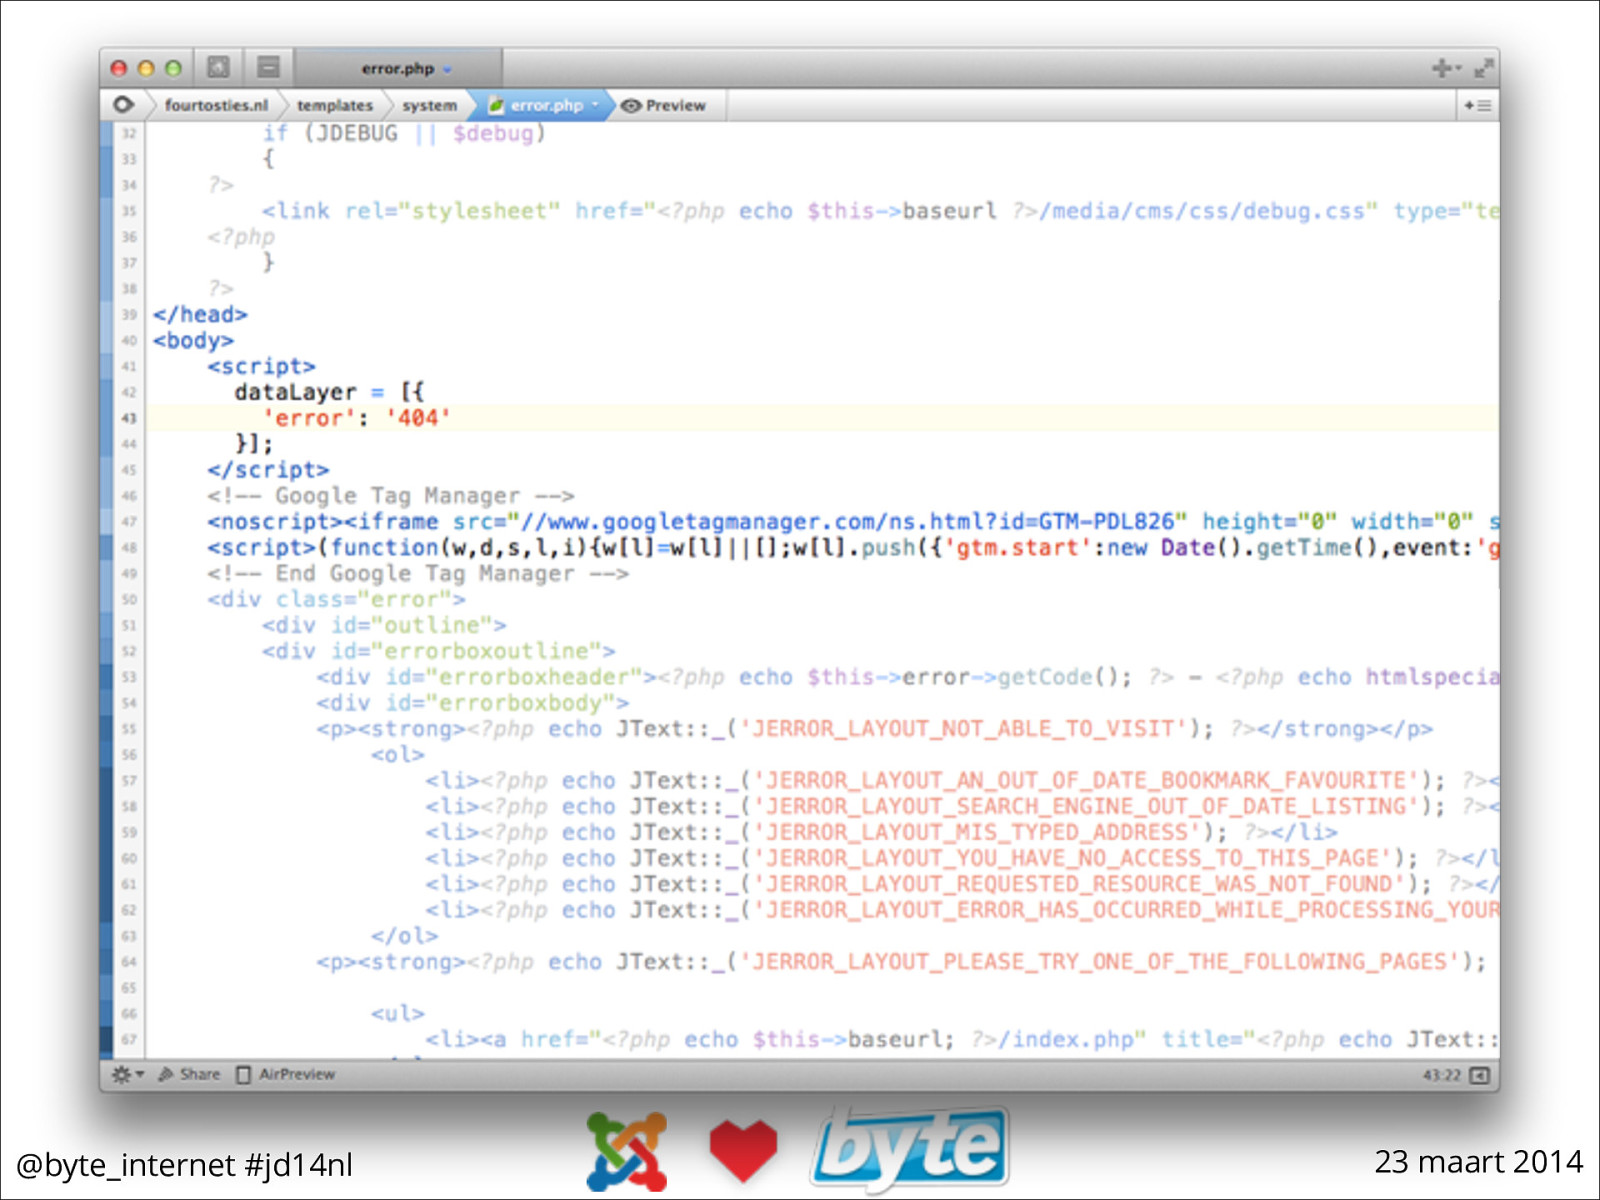The width and height of the screenshot is (1600, 1200).
Task: Expand the error.php title dropdown arrow
Action: point(447,70)
